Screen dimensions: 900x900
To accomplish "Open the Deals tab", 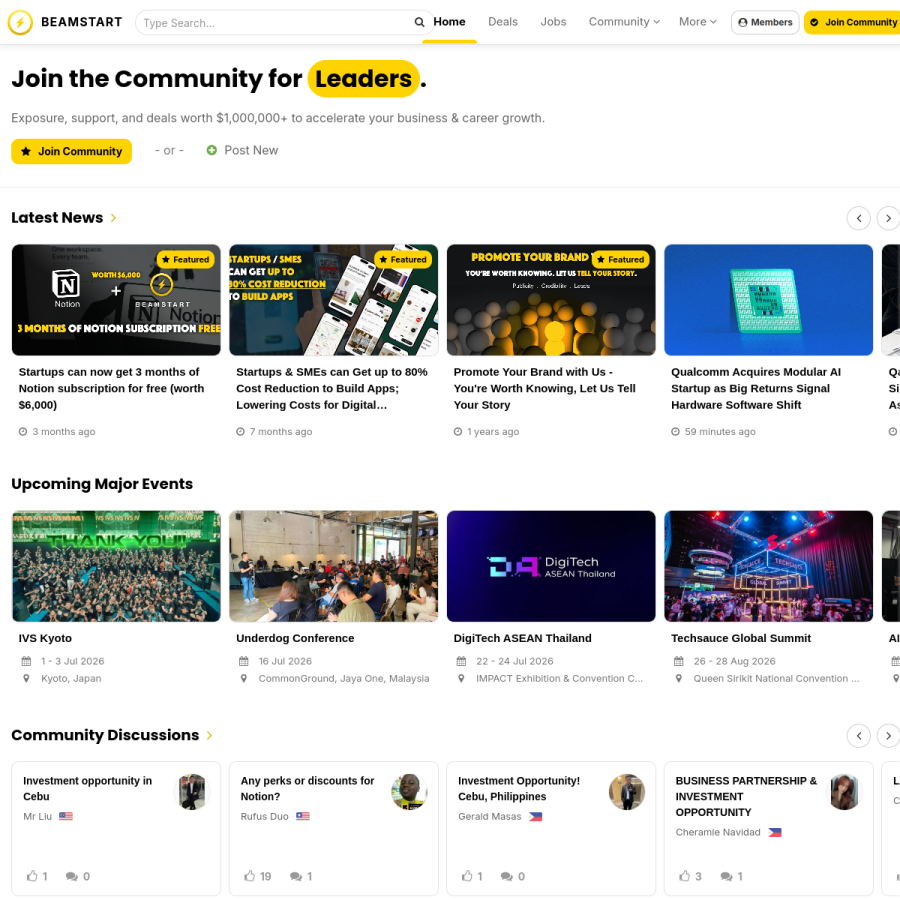I will [x=503, y=22].
